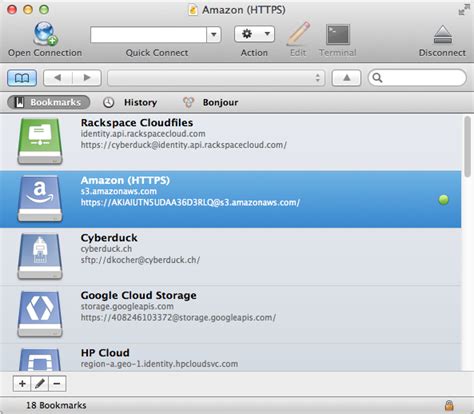
Task: Click the s3.amazonaws.com hostname text
Action: click(x=119, y=192)
